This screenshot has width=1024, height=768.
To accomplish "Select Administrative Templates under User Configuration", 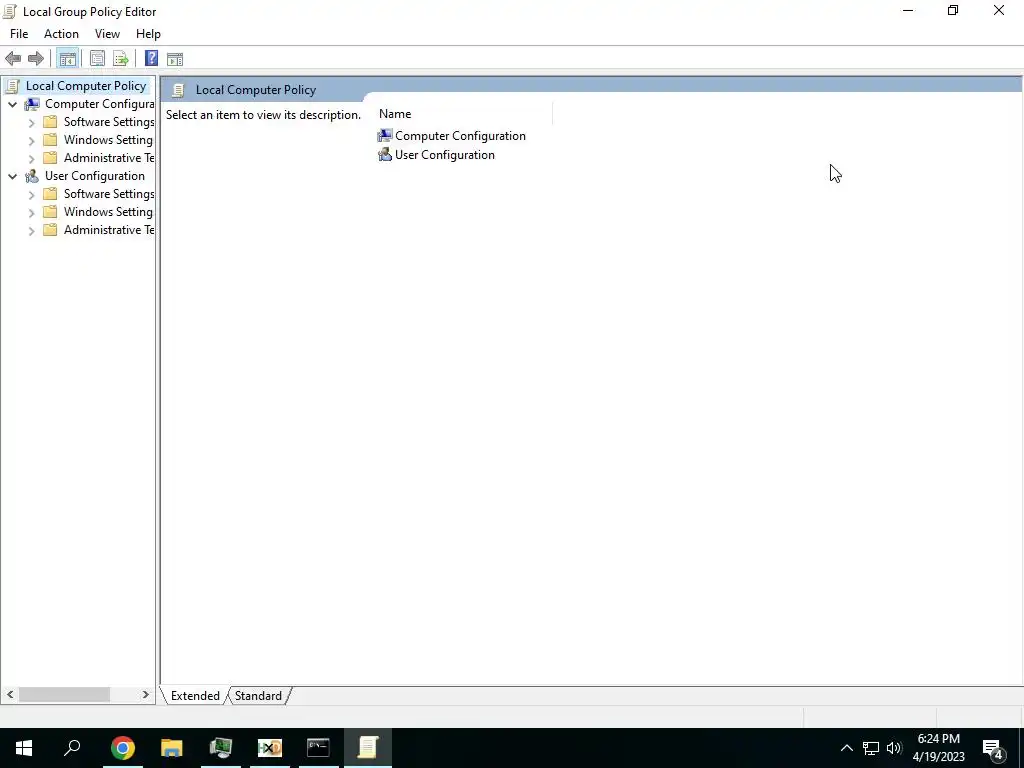I will click(x=108, y=230).
